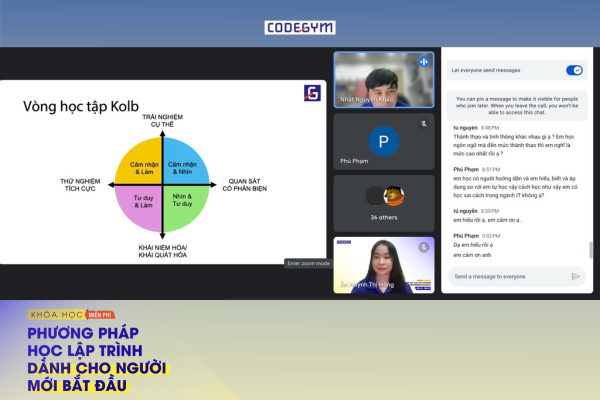
Task: Select Nhật Nguyễn Khắc video thumbnail
Action: pyautogui.click(x=383, y=80)
